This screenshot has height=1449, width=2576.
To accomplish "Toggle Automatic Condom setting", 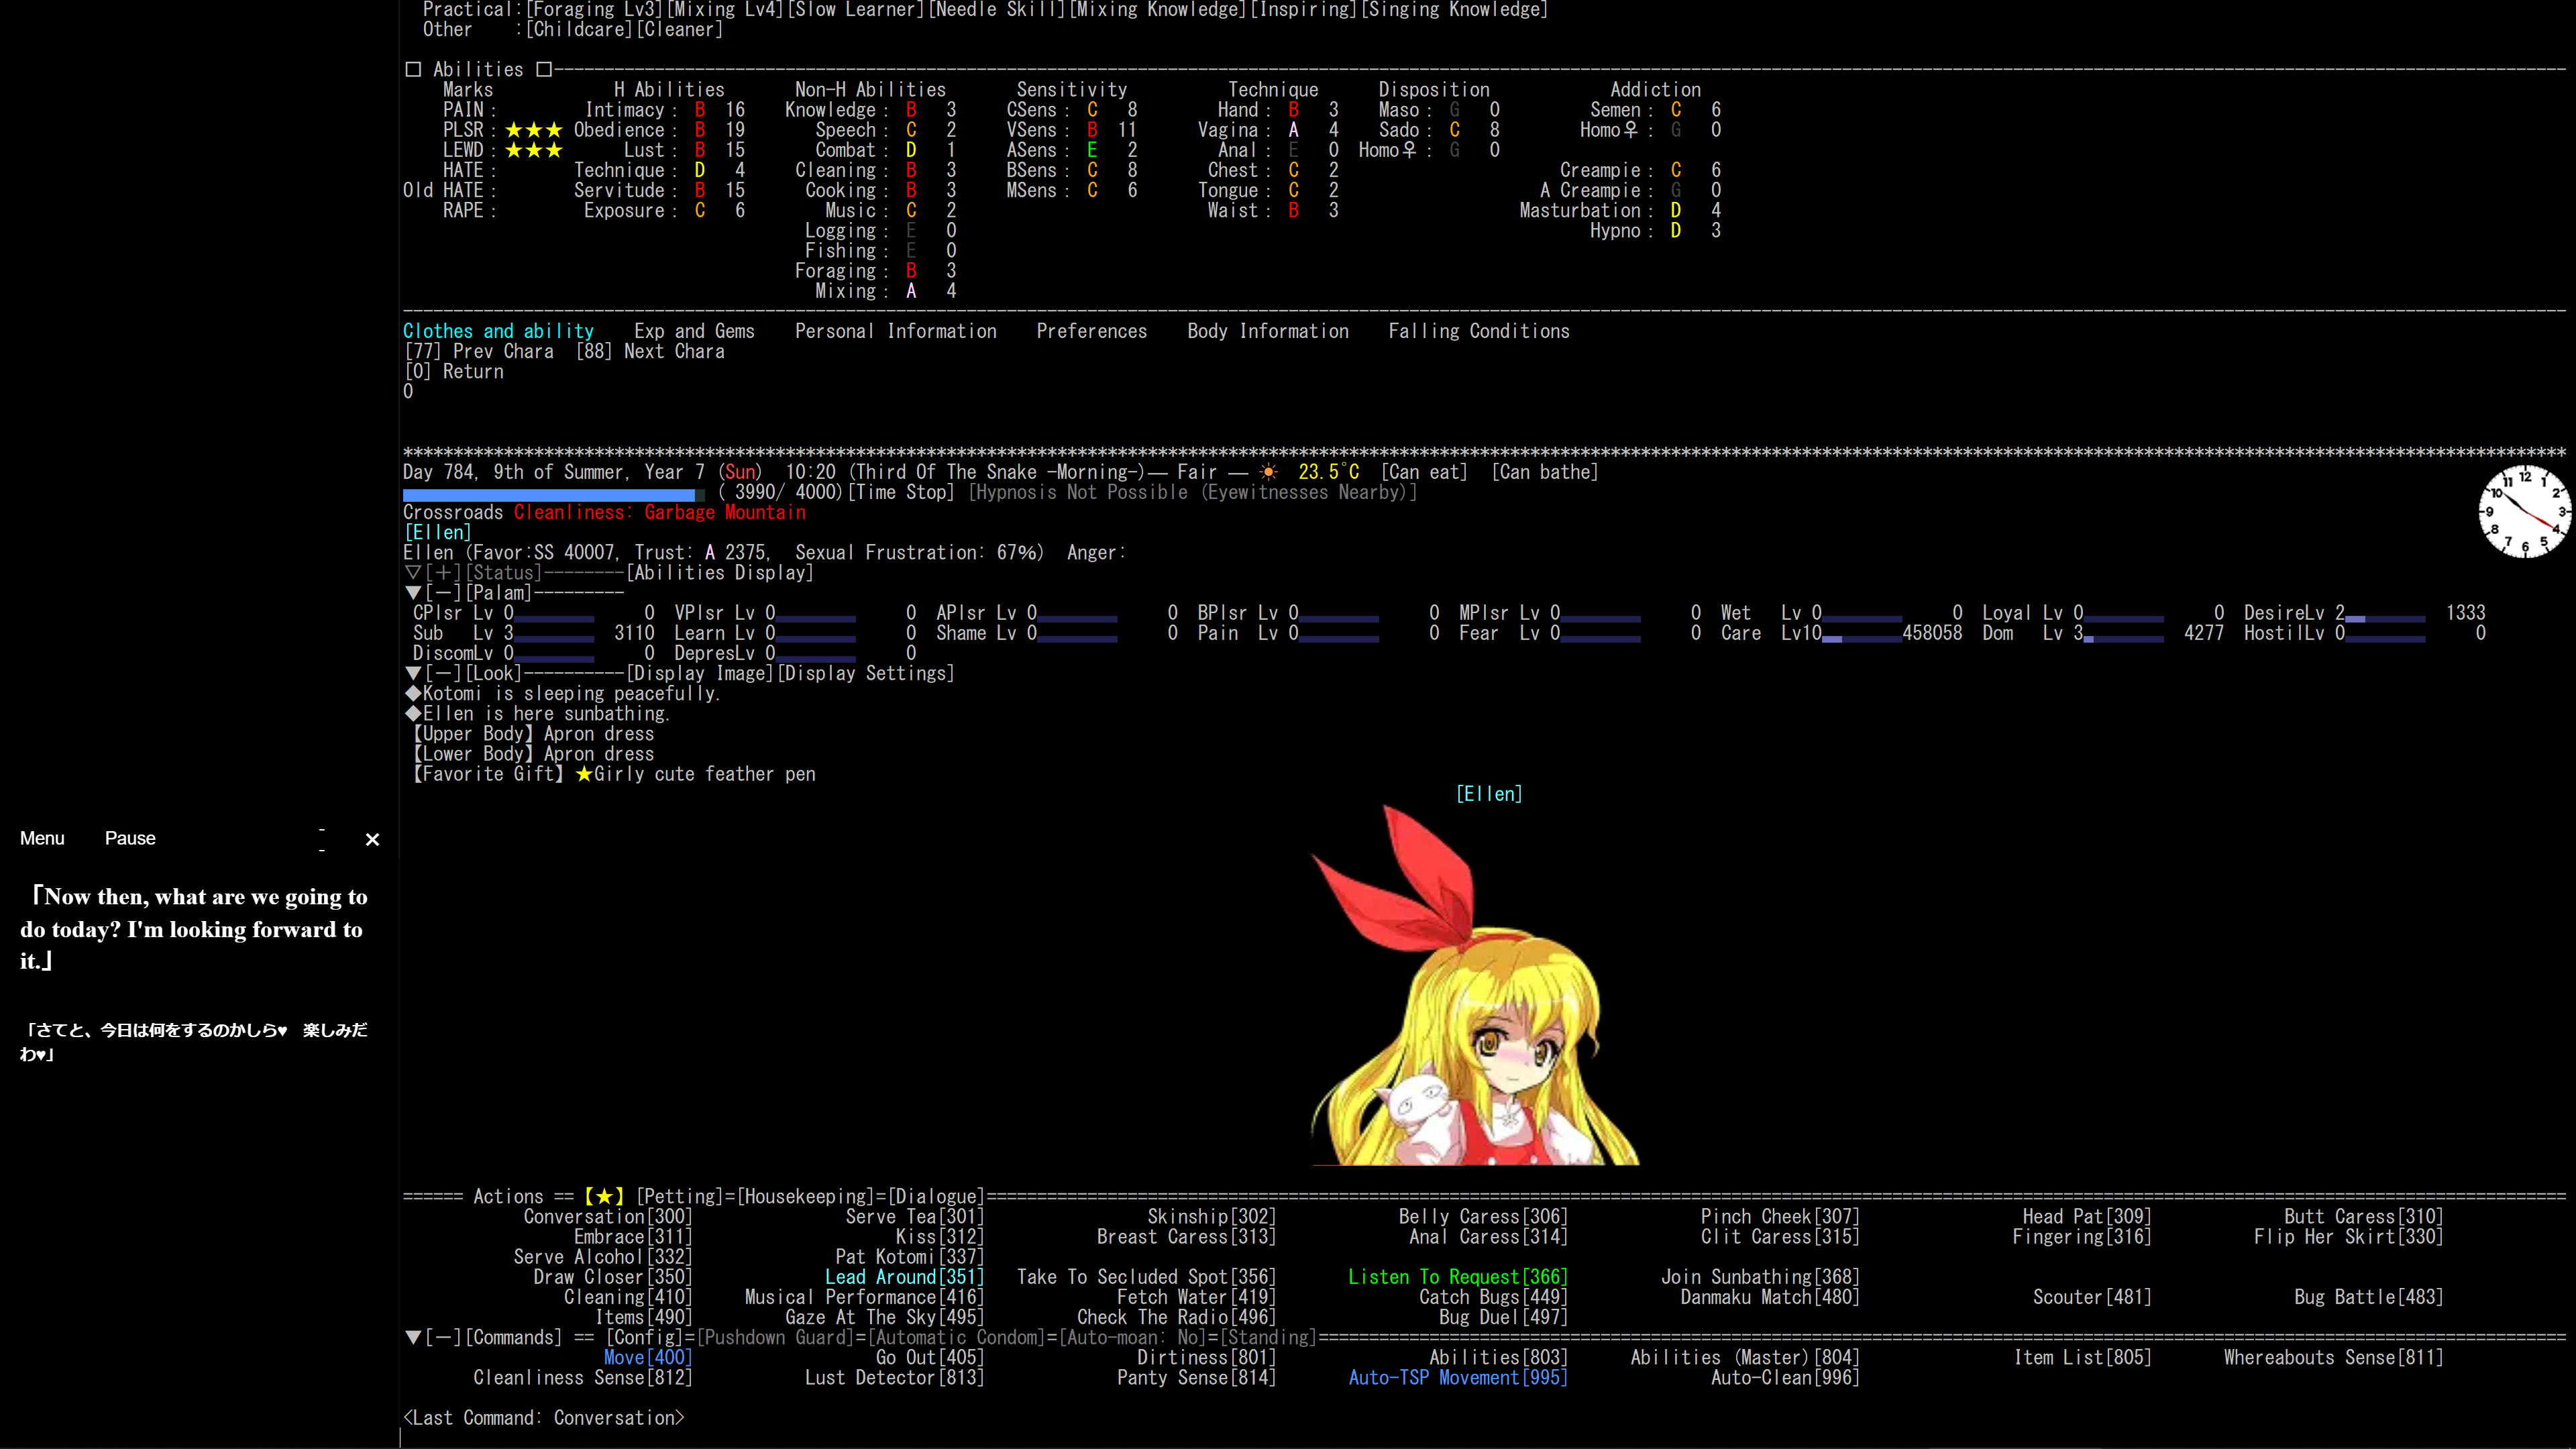I will tap(956, 1337).
